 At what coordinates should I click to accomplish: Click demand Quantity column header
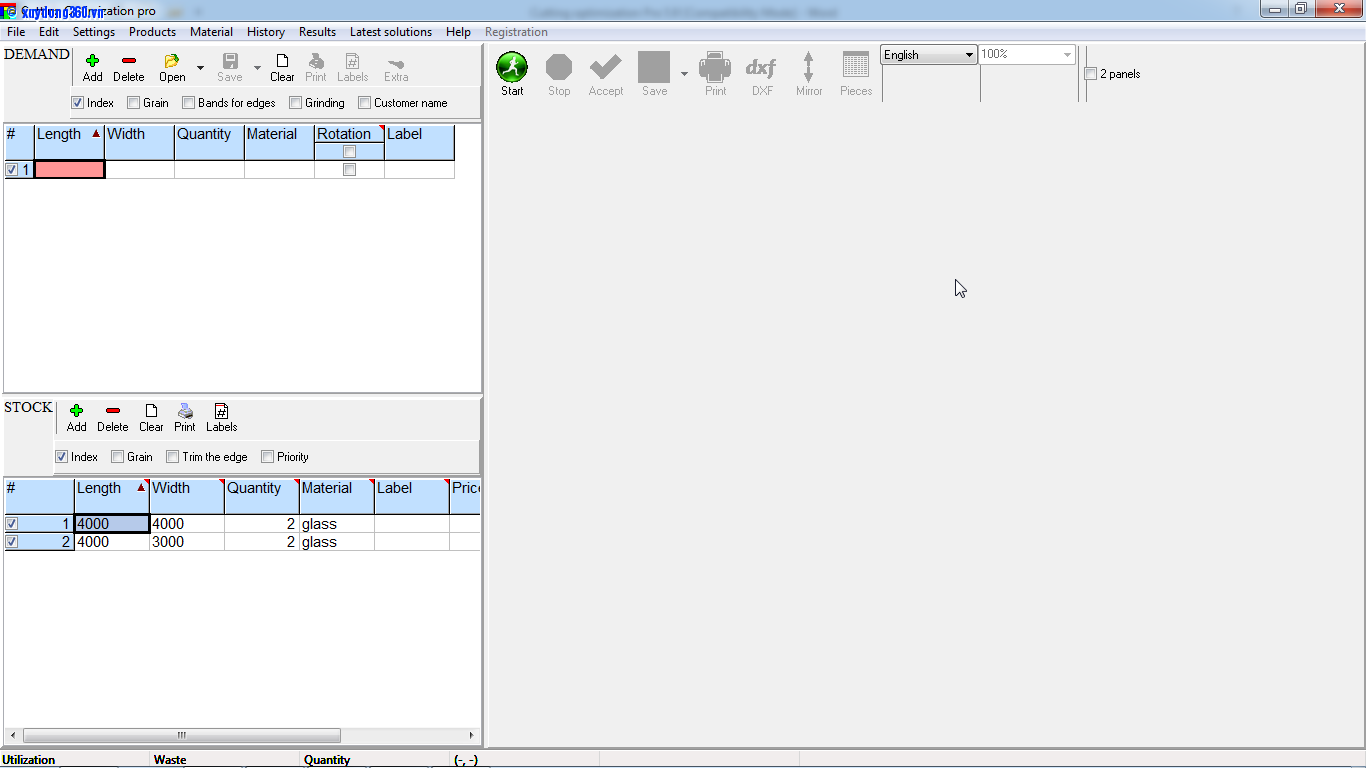click(x=209, y=142)
